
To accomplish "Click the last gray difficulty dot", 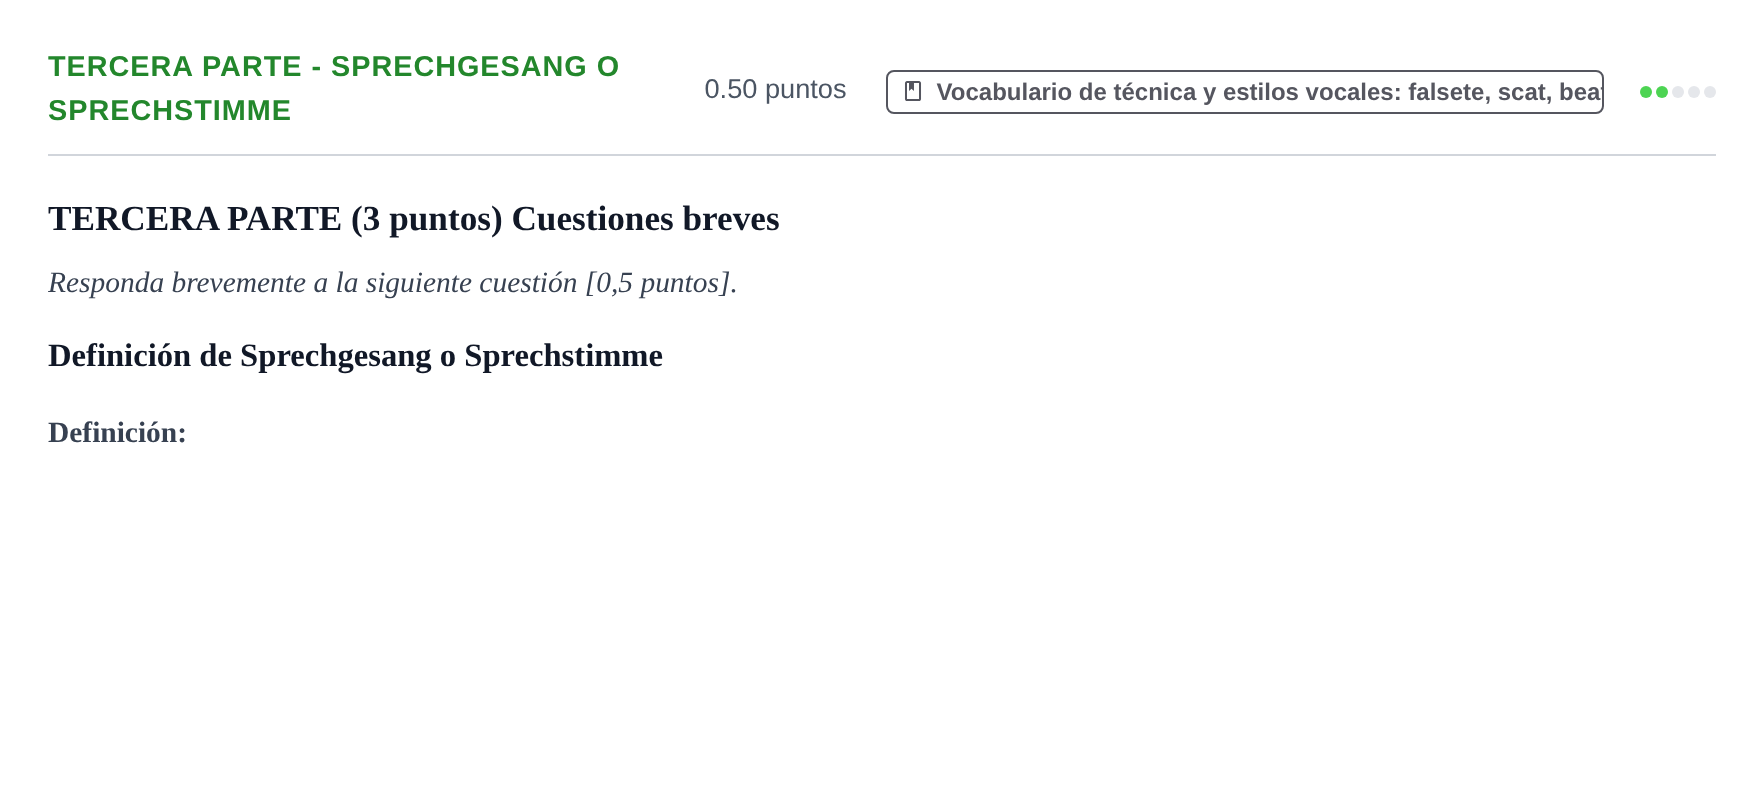I will coord(1710,92).
